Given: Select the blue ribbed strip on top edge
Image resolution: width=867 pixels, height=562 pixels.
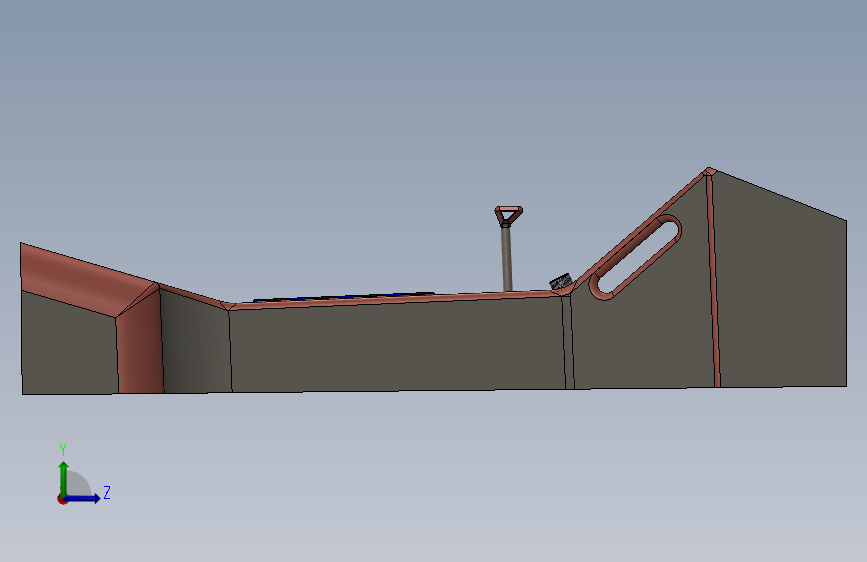Looking at the screenshot, I should click(343, 297).
